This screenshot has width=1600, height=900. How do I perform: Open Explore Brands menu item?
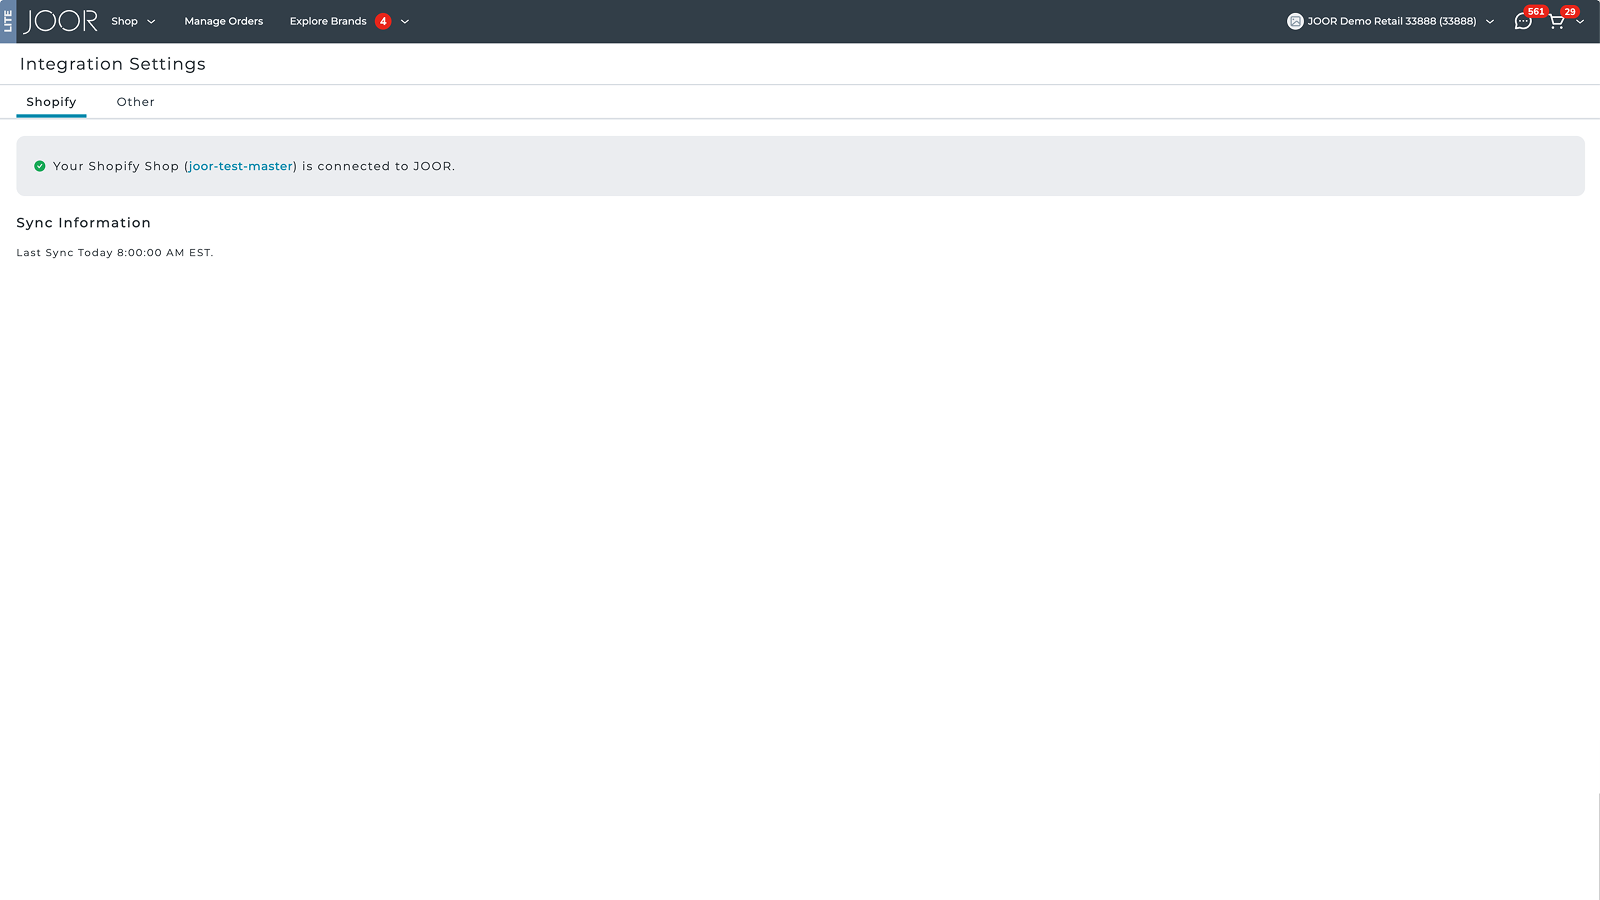click(x=328, y=21)
